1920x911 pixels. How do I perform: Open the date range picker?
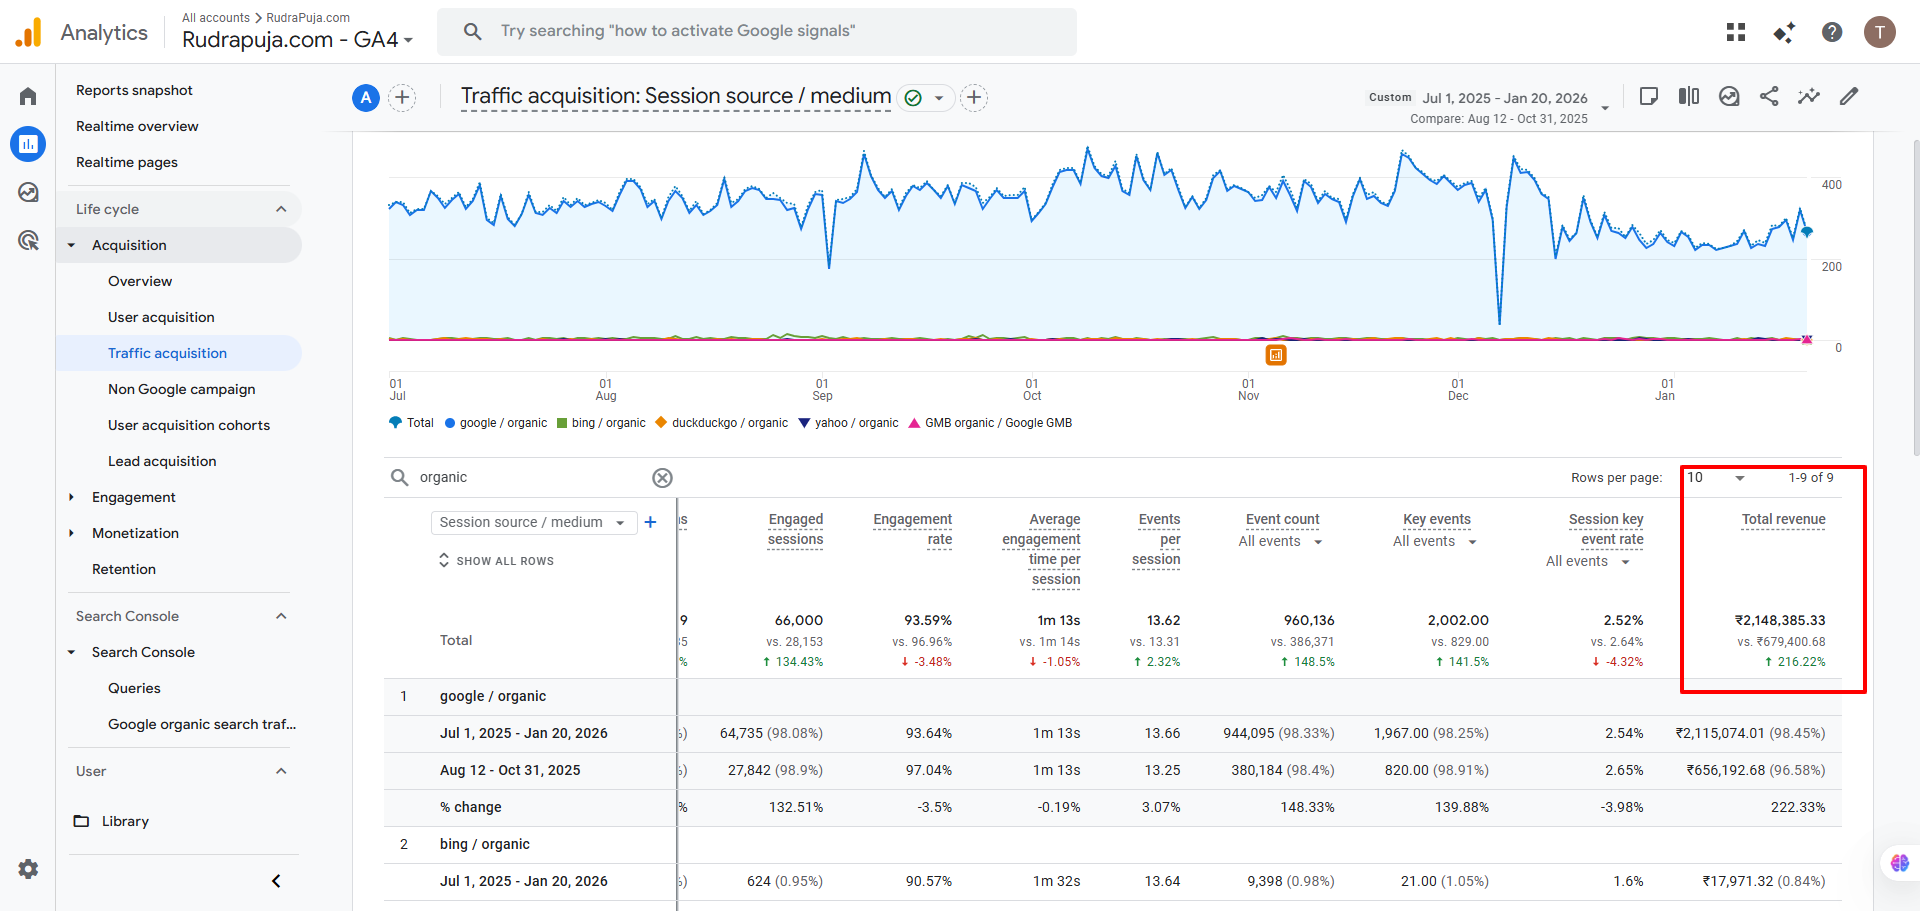[1486, 107]
